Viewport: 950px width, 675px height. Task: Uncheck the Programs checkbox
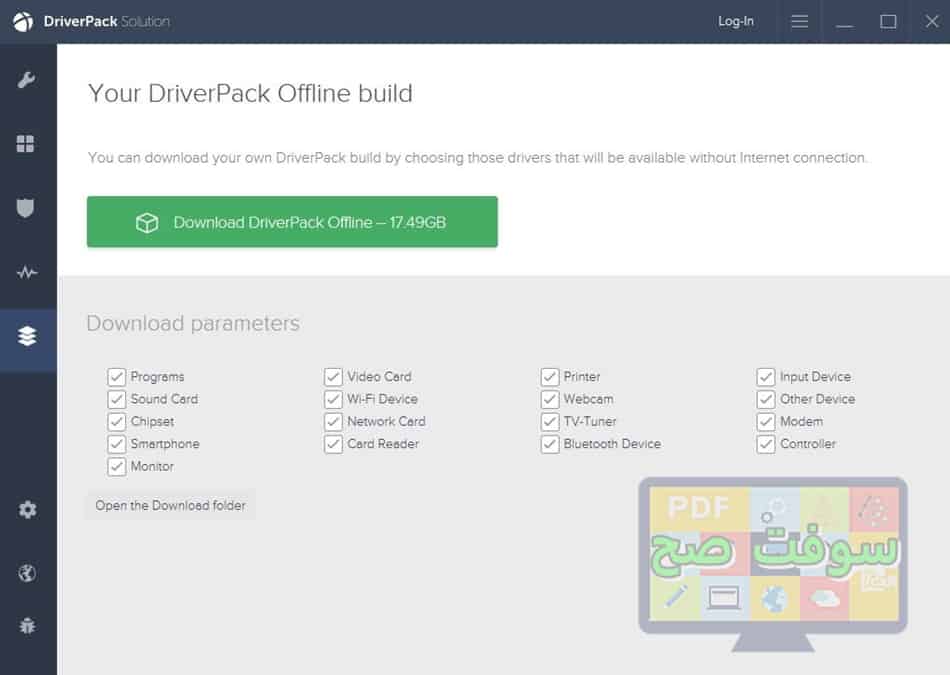[x=117, y=376]
